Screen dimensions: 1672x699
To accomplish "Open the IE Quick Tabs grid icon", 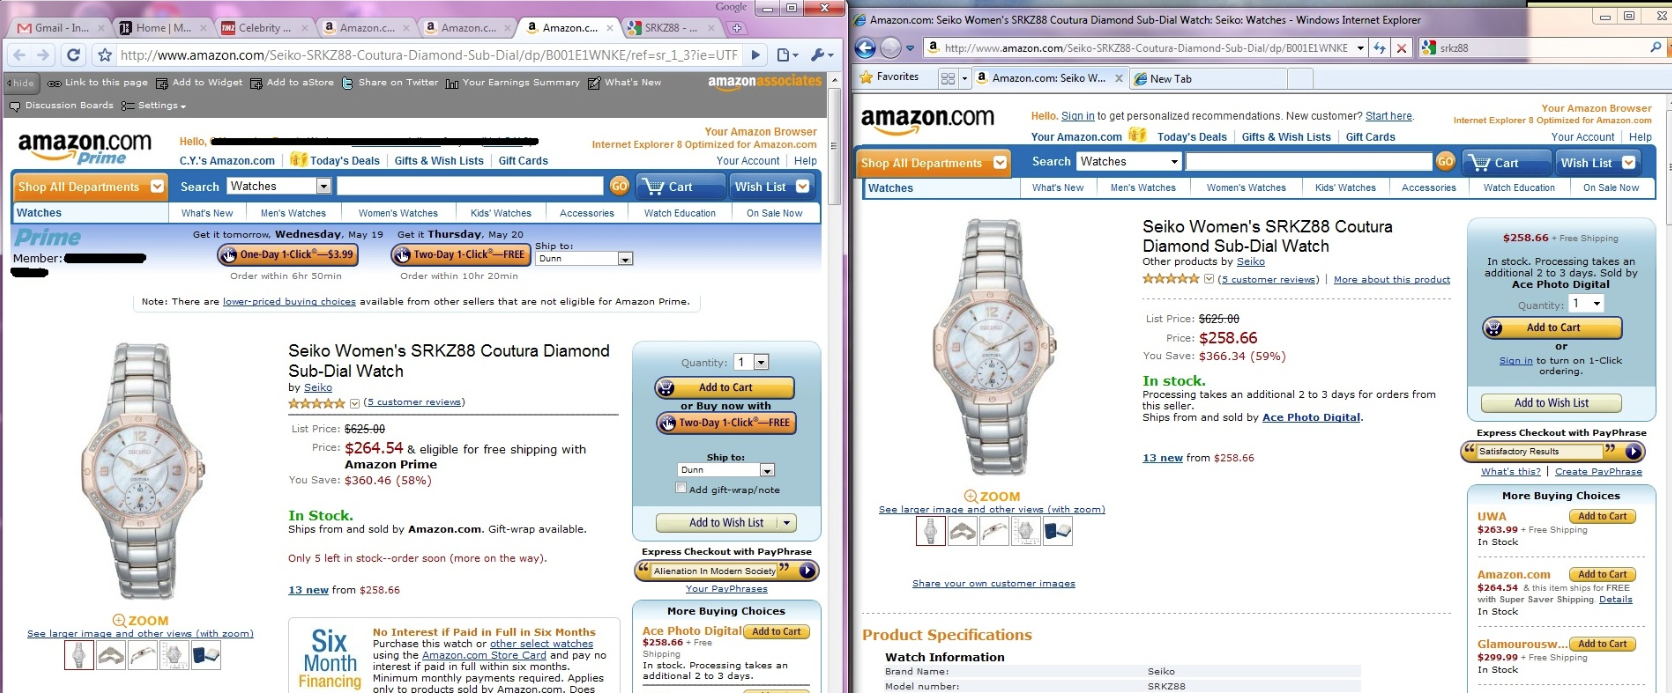I will click(x=948, y=78).
